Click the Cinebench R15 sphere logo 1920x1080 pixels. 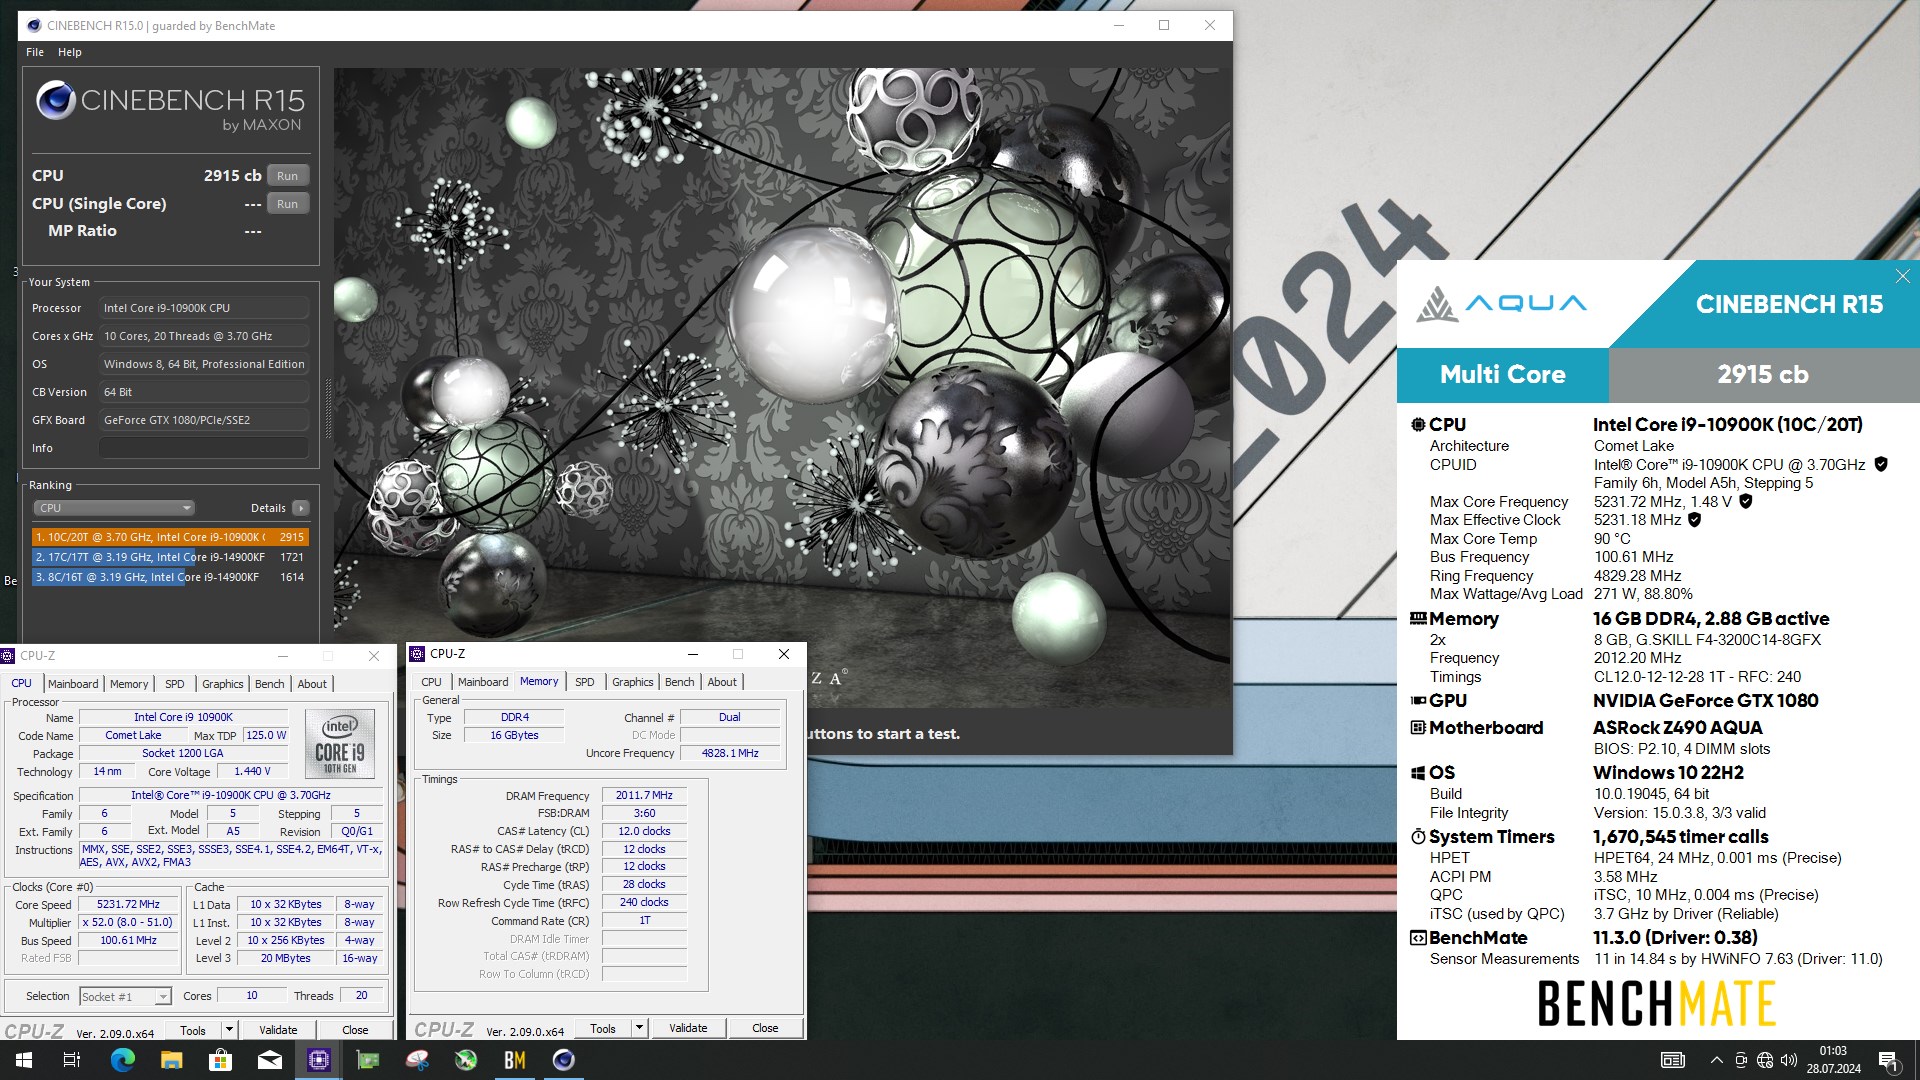pyautogui.click(x=56, y=100)
